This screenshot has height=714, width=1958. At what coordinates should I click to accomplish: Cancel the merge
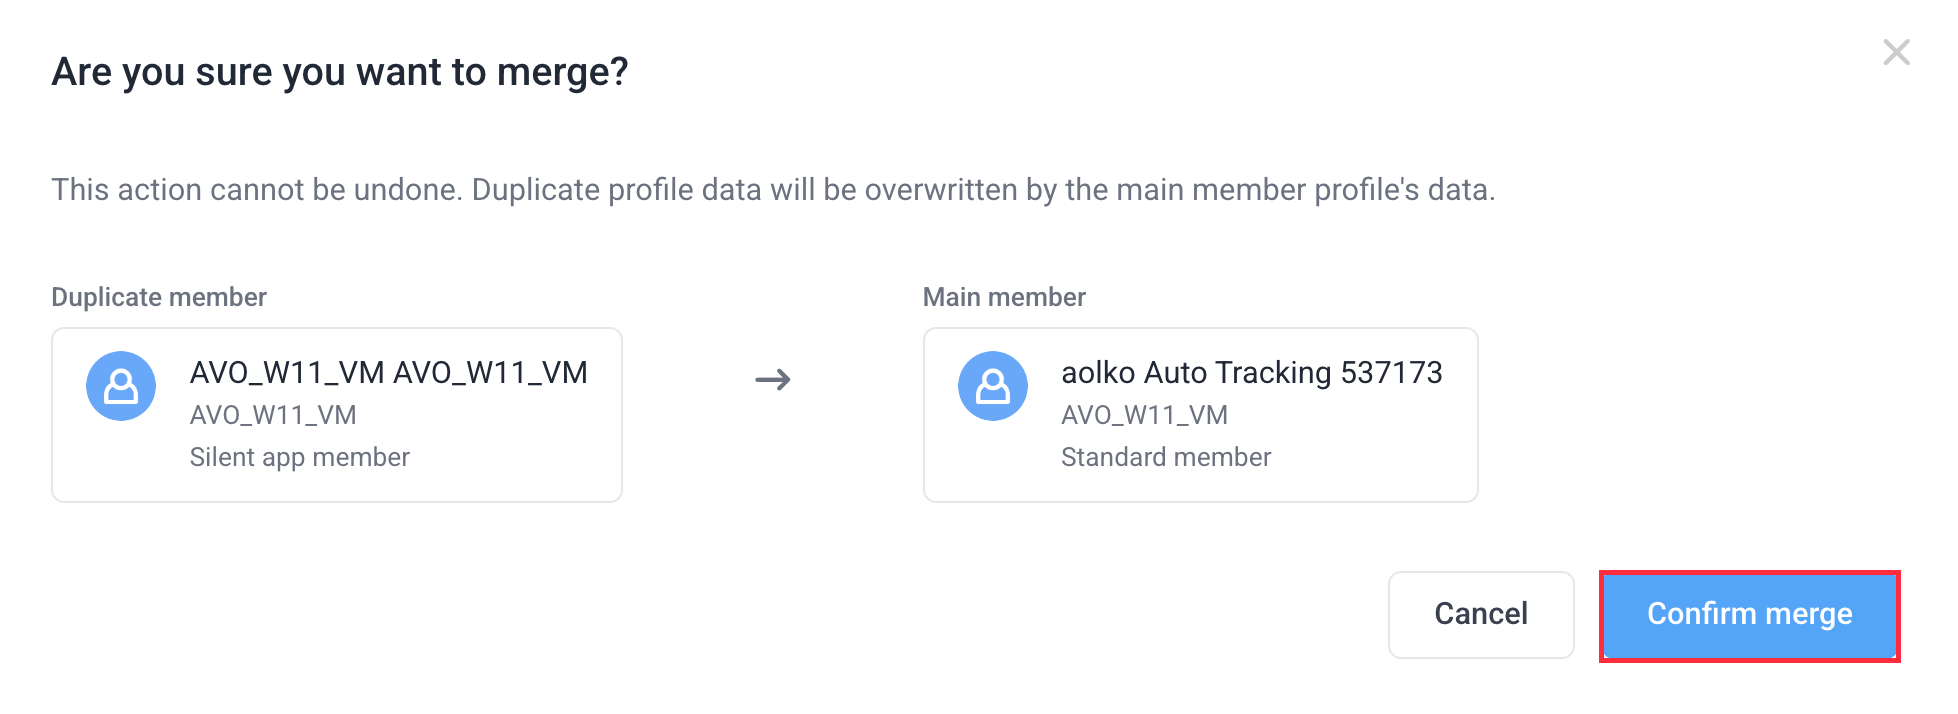1481,615
